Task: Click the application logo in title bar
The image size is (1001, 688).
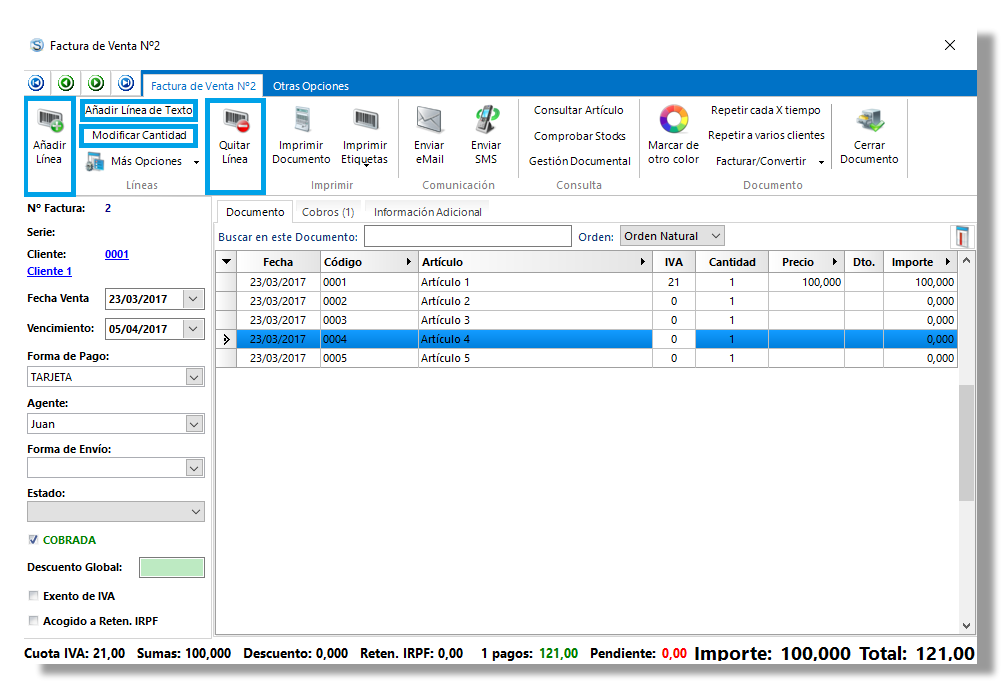Action: click(x=37, y=45)
